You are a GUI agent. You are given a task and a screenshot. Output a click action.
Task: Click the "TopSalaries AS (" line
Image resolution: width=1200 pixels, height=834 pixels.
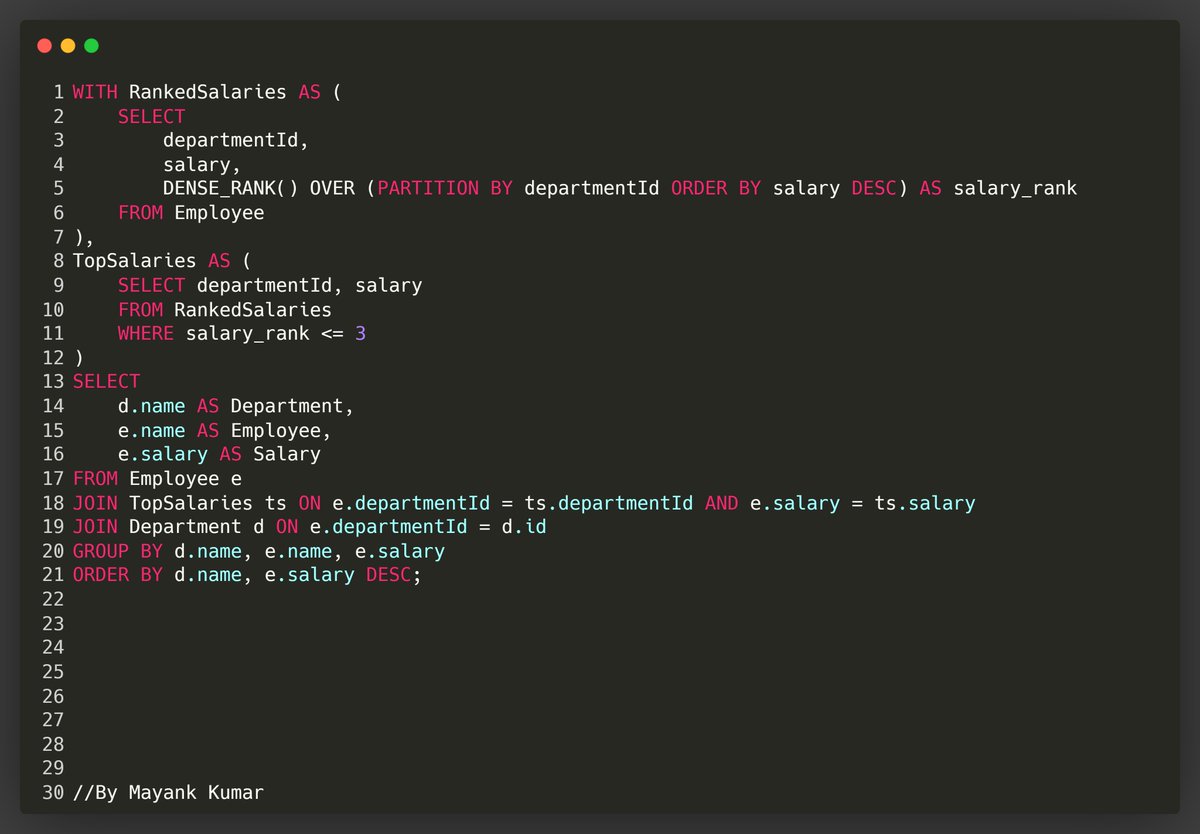(162, 261)
